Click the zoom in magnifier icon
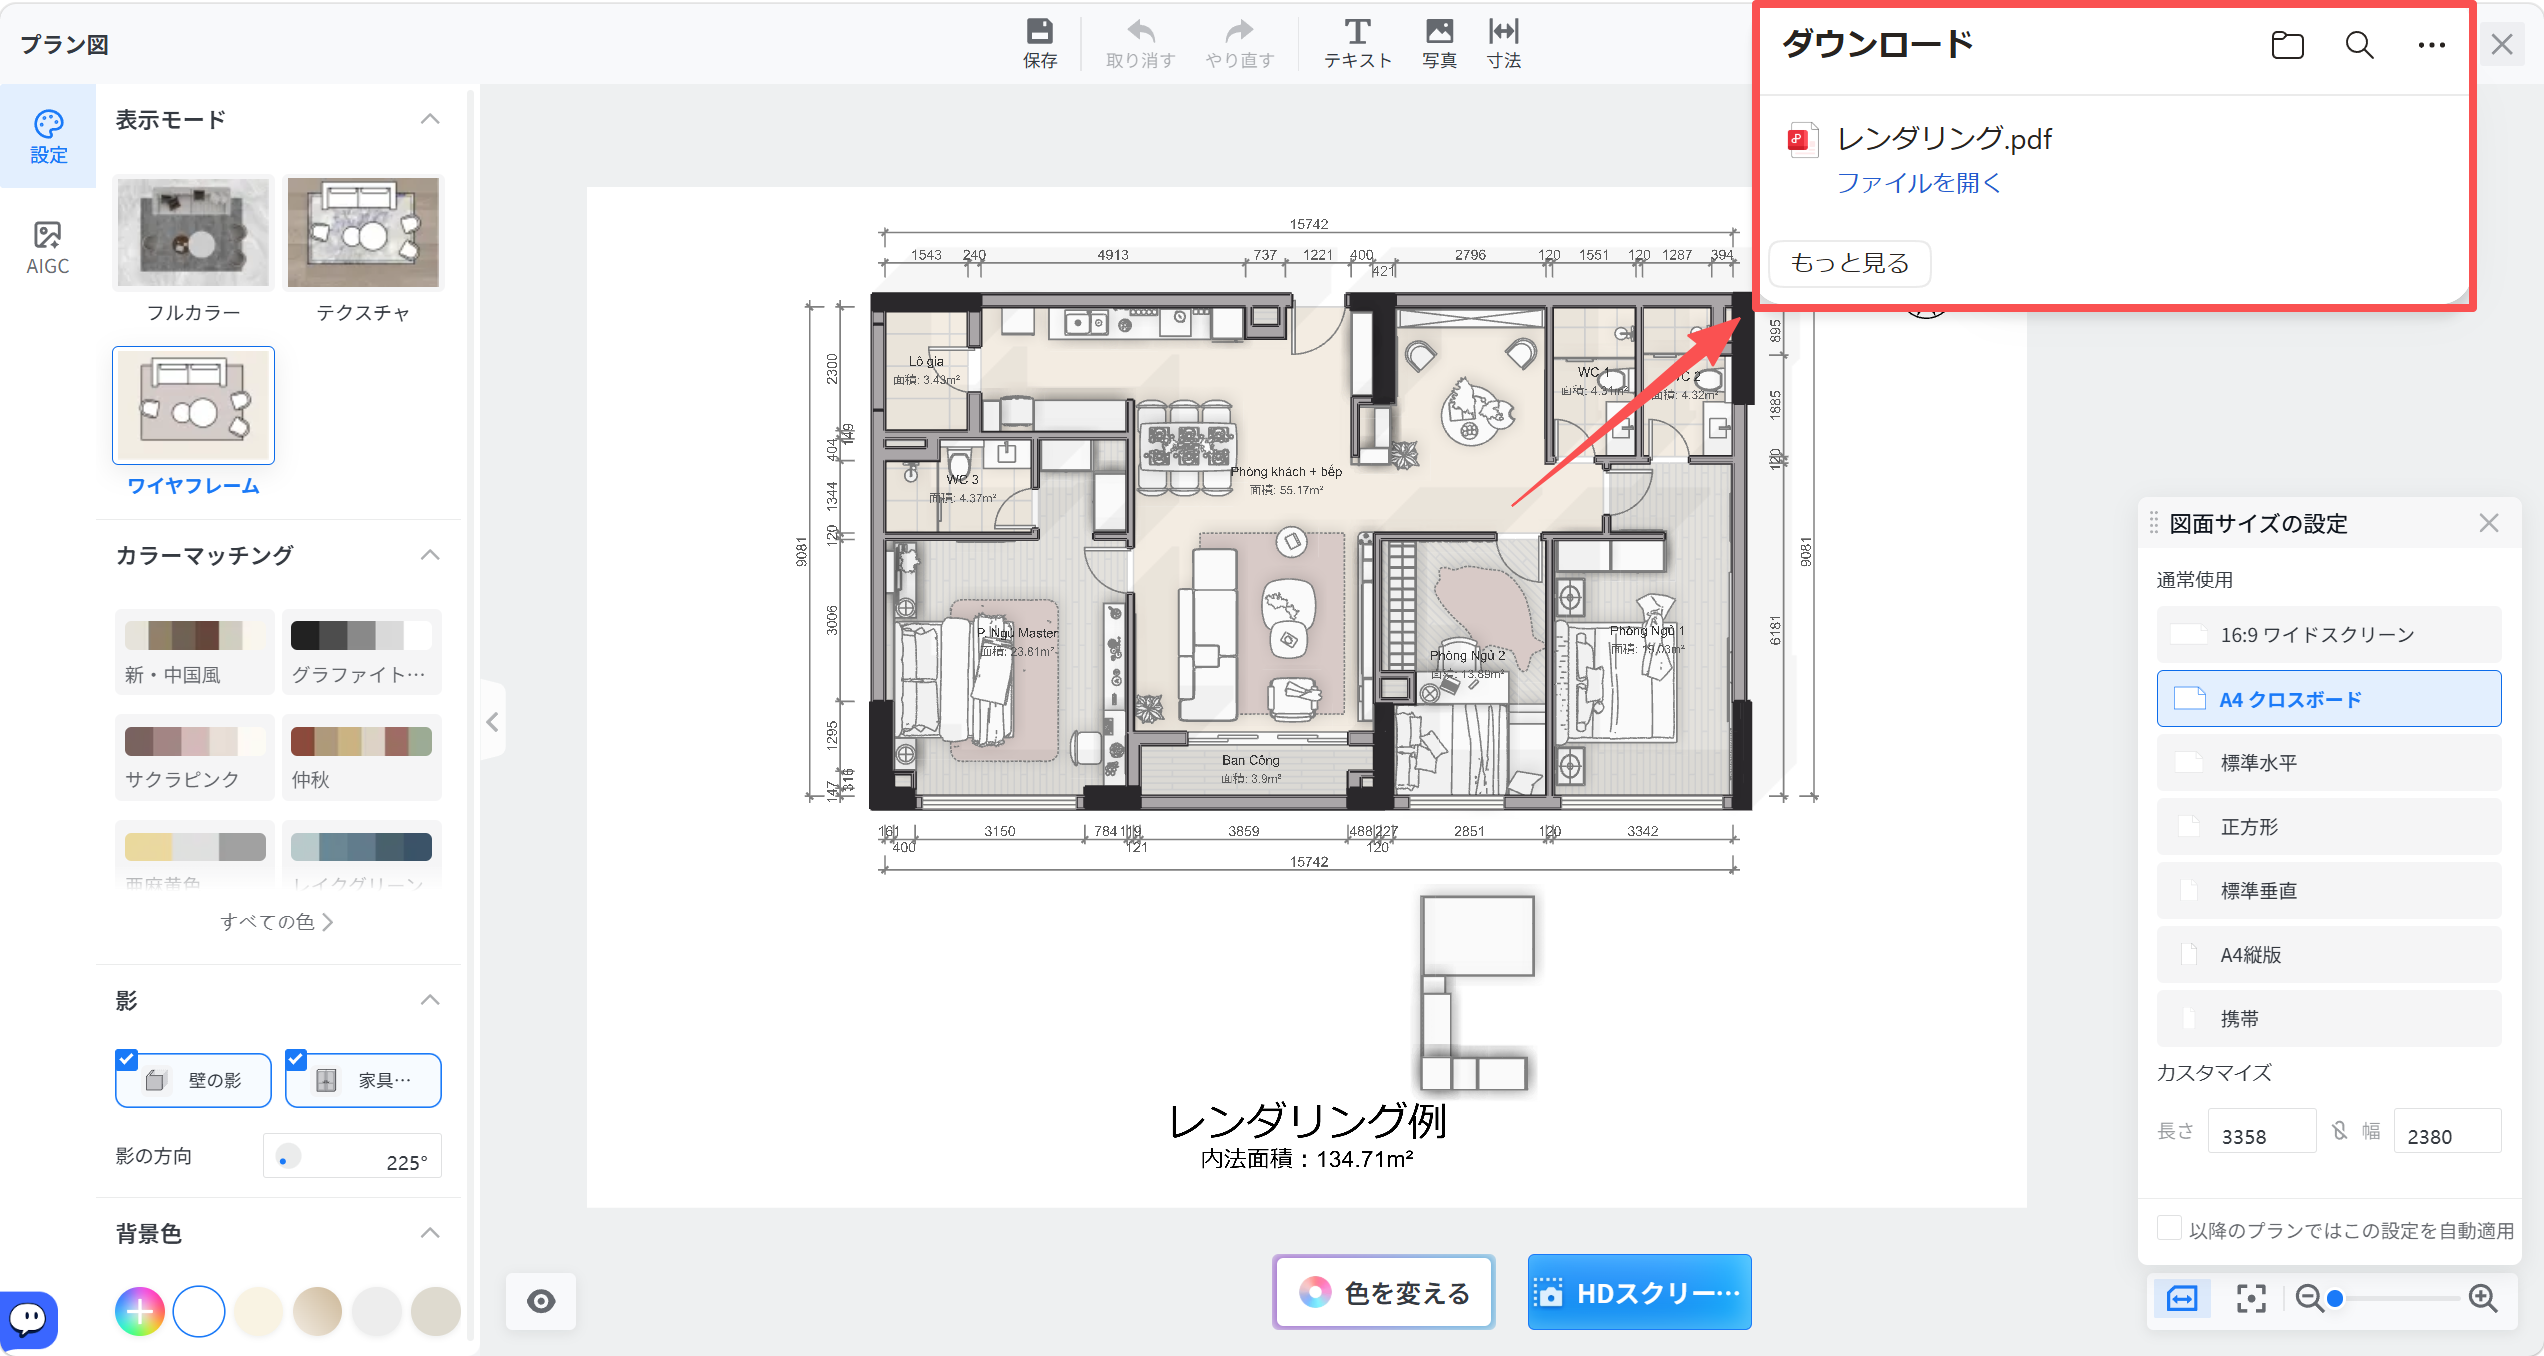 pyautogui.click(x=2484, y=1298)
